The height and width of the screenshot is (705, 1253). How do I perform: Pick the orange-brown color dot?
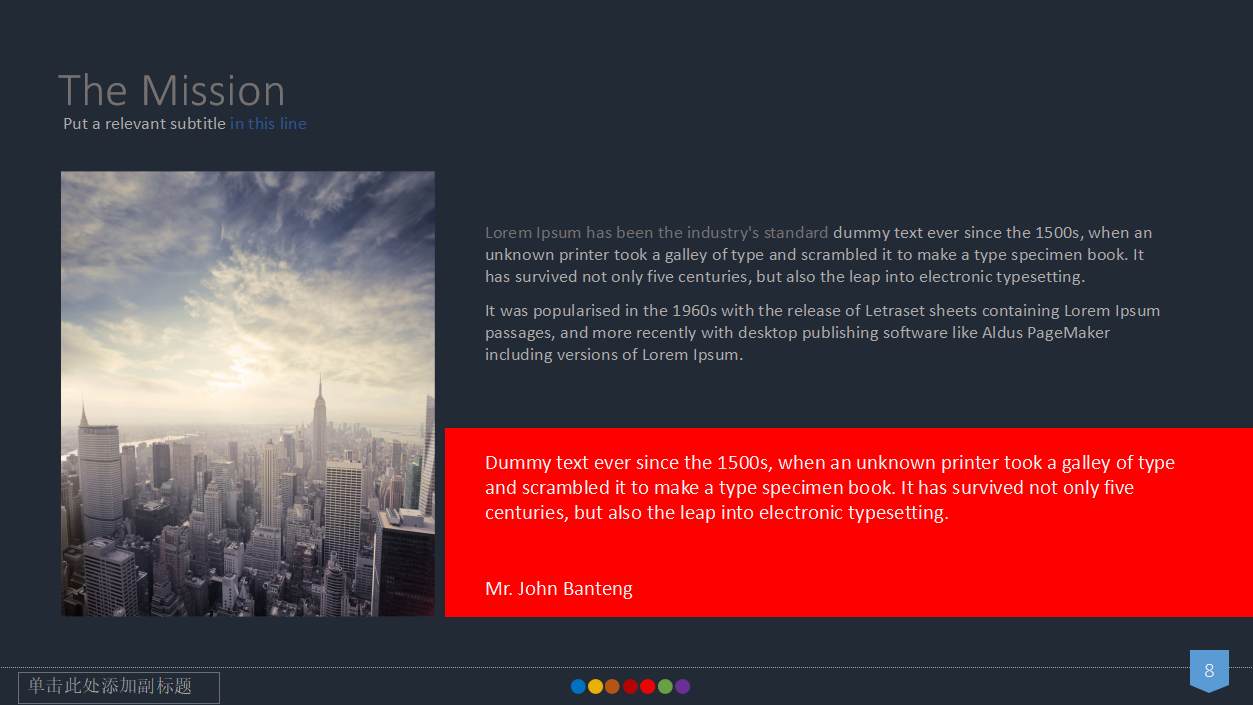tap(612, 686)
